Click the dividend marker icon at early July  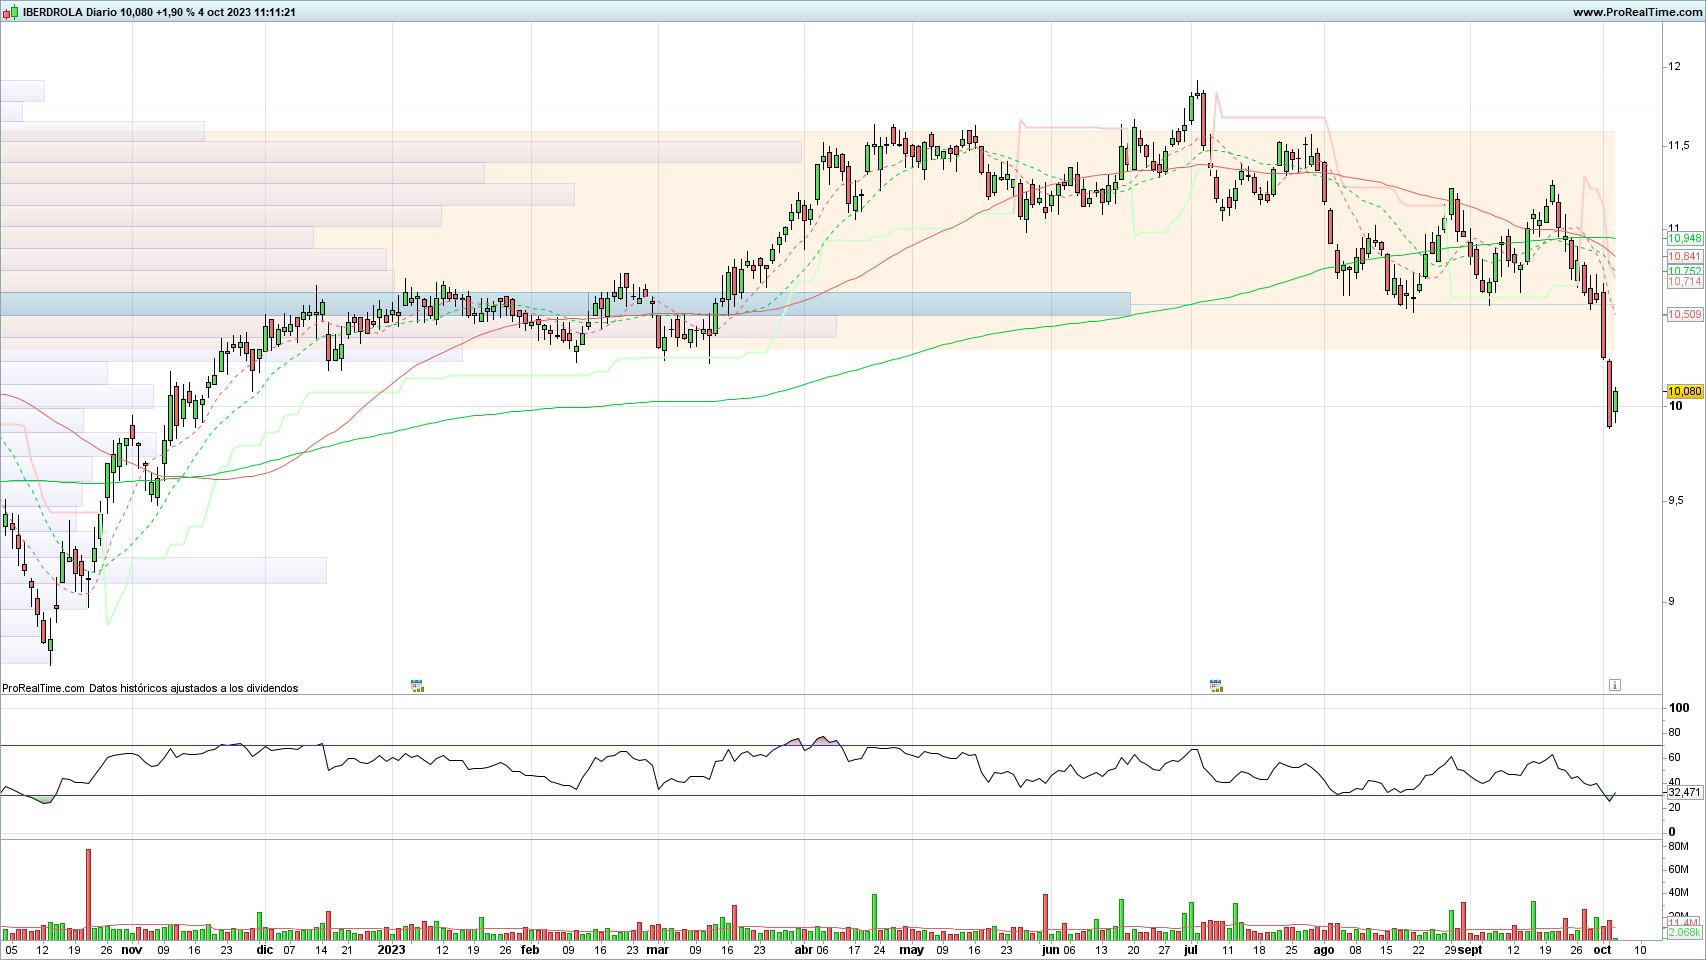pos(1216,686)
